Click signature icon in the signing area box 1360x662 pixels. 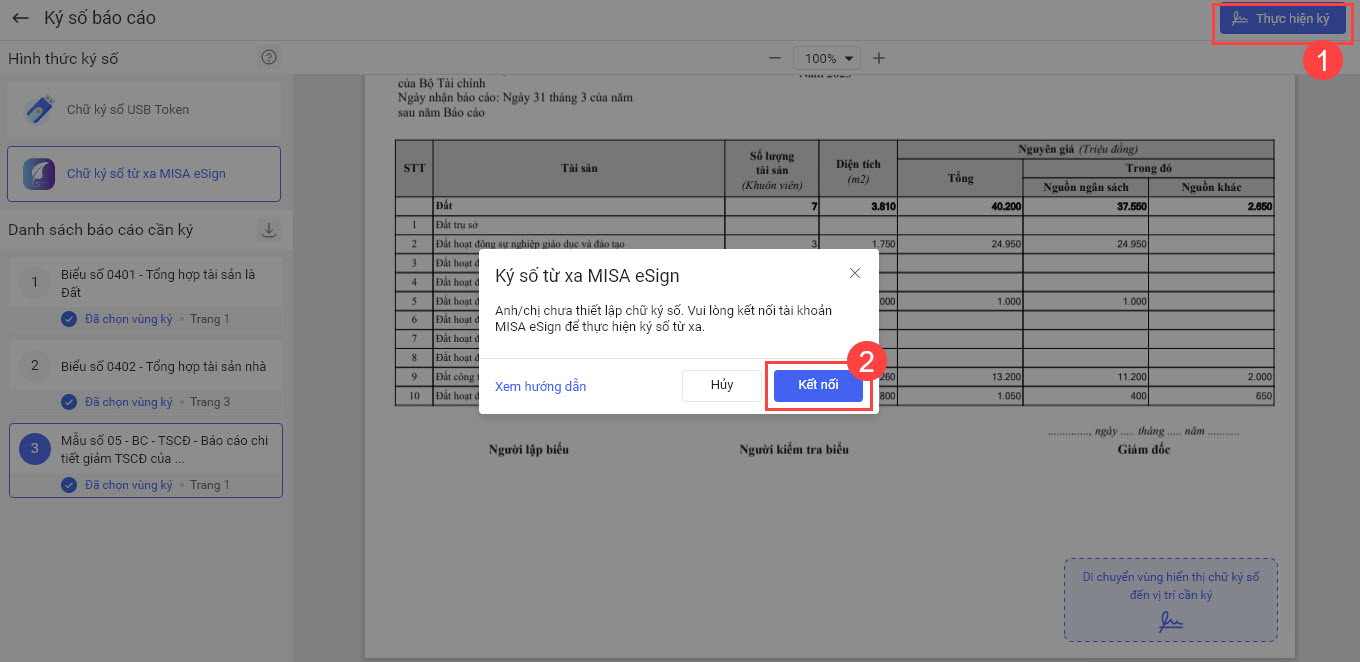[1170, 622]
